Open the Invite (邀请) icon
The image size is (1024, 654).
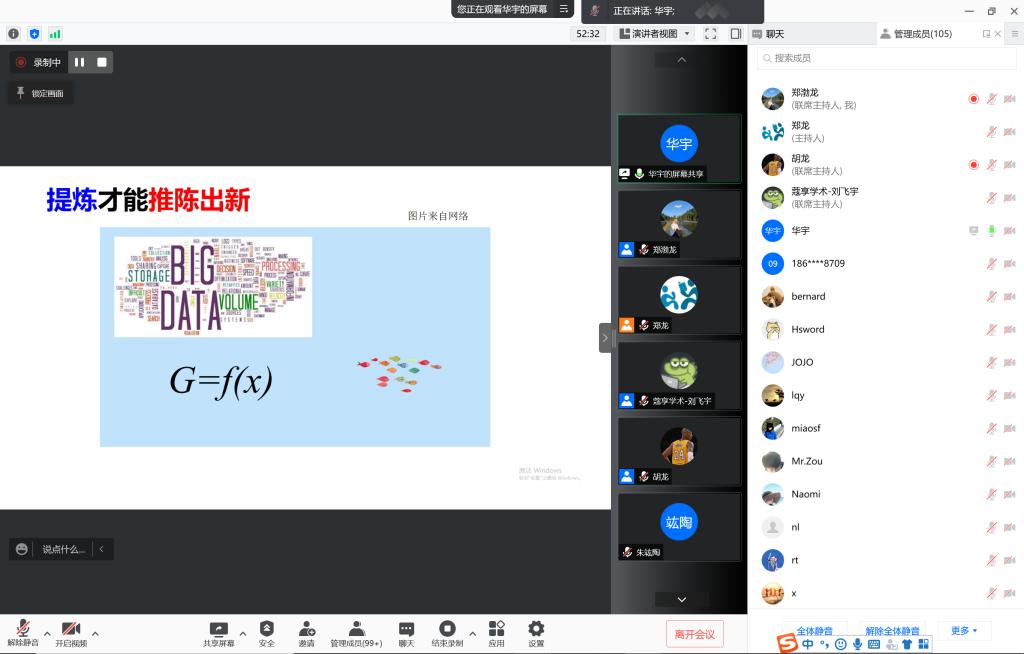(306, 629)
